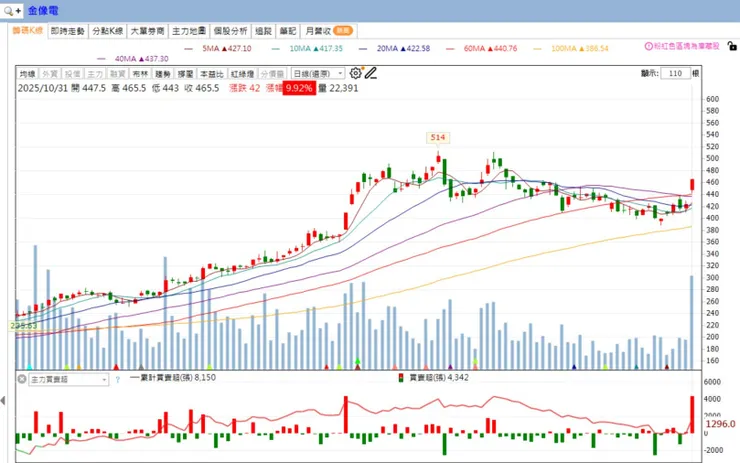The width and height of the screenshot is (740, 463).
Task: Toggle the 主力 overlay button
Action: point(95,74)
